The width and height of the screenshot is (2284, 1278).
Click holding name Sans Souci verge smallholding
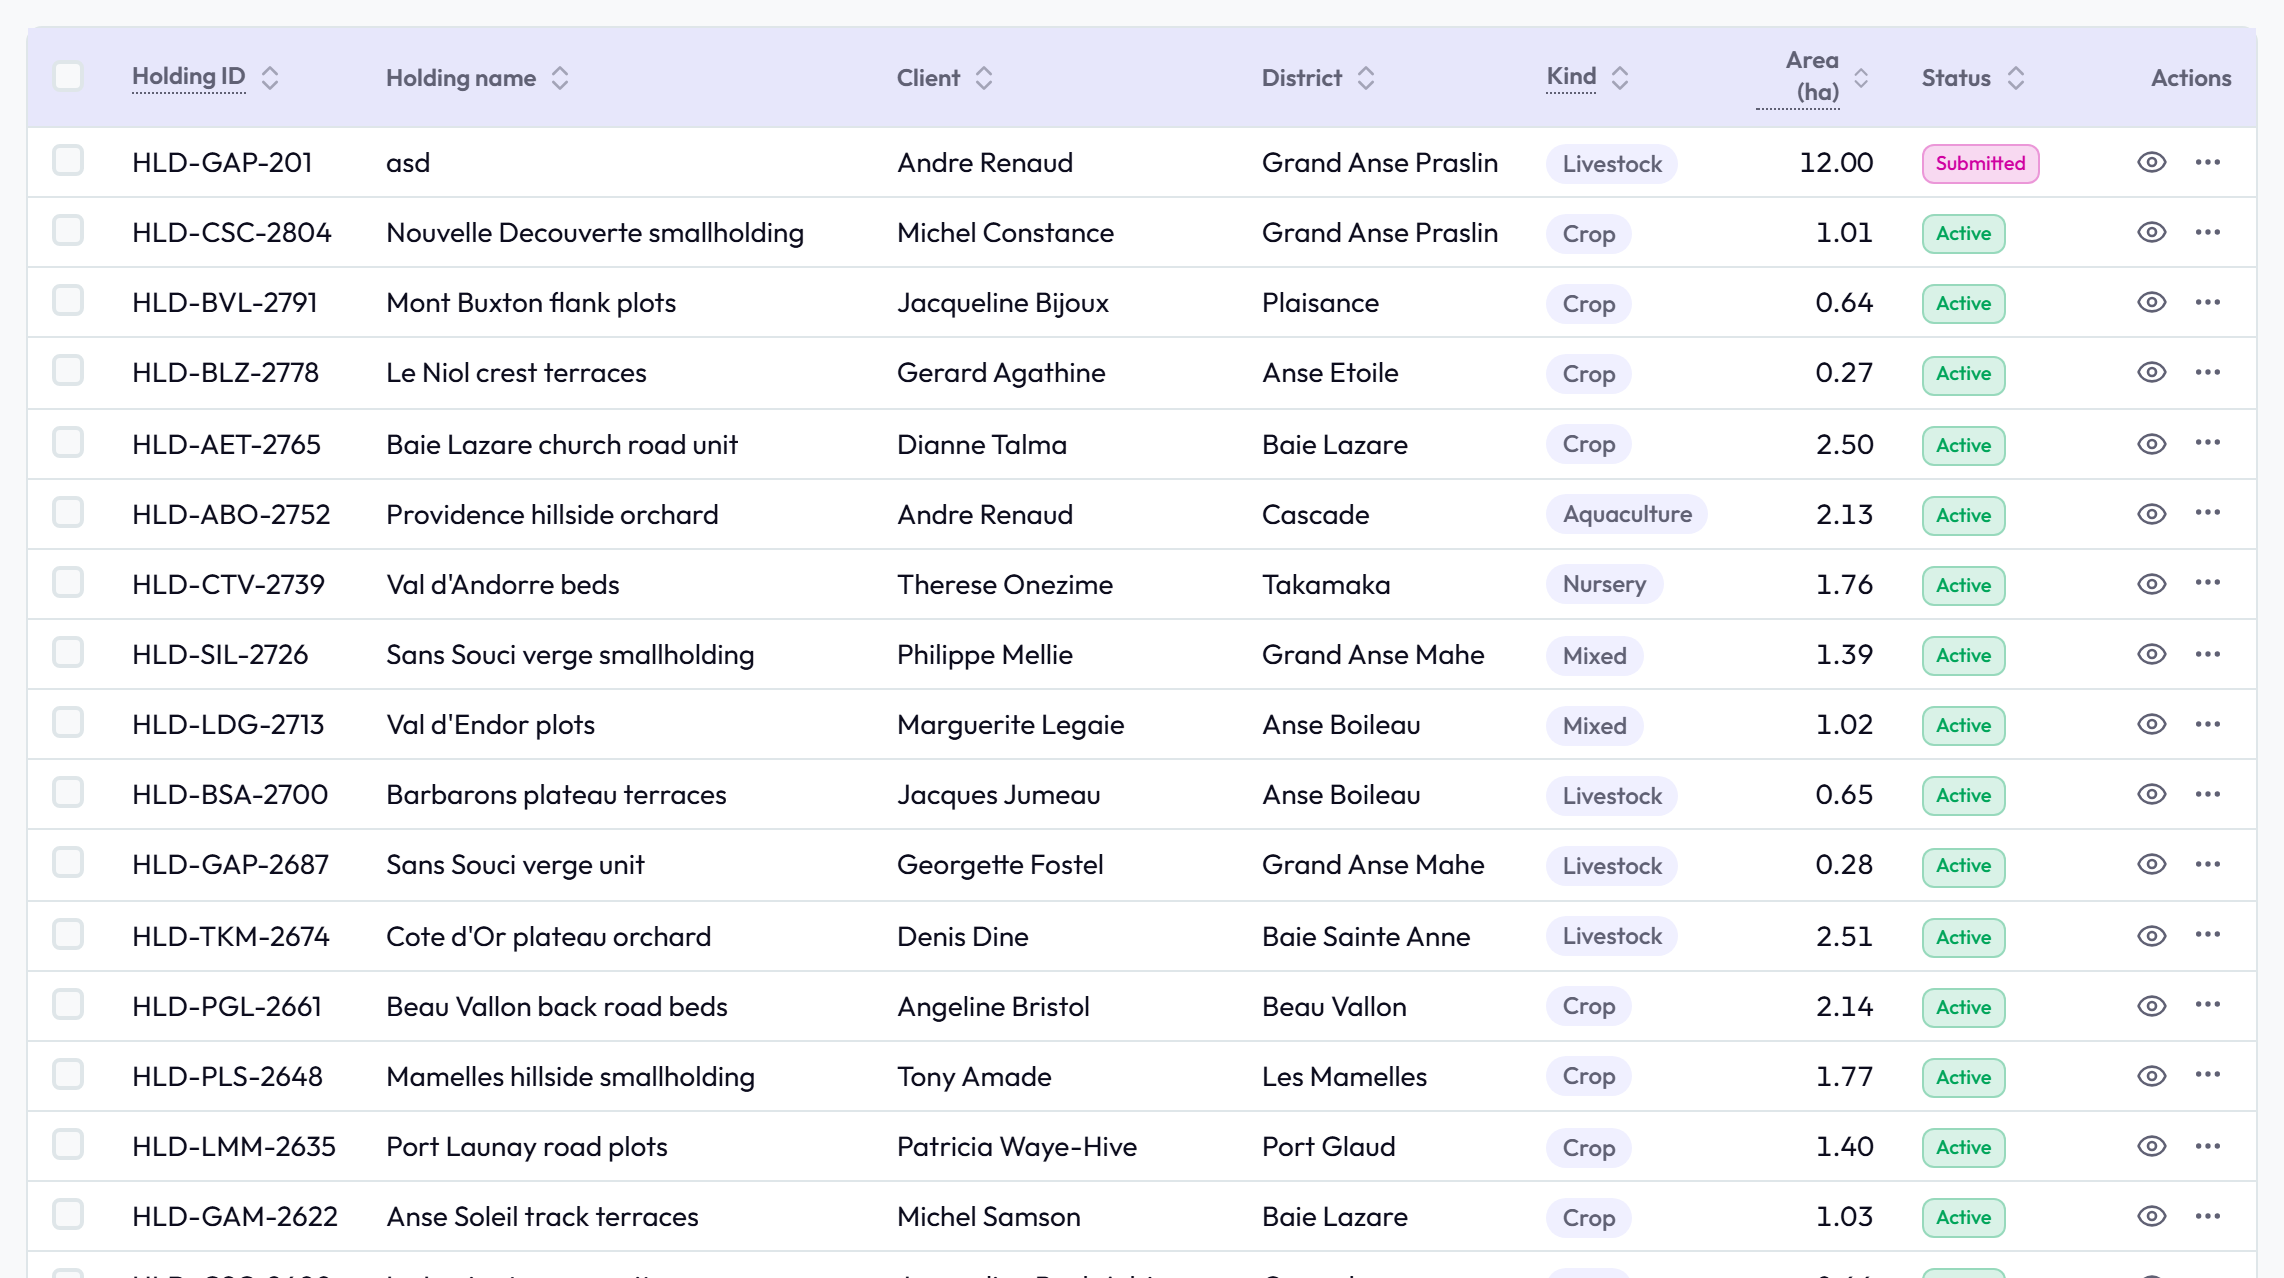pos(570,654)
